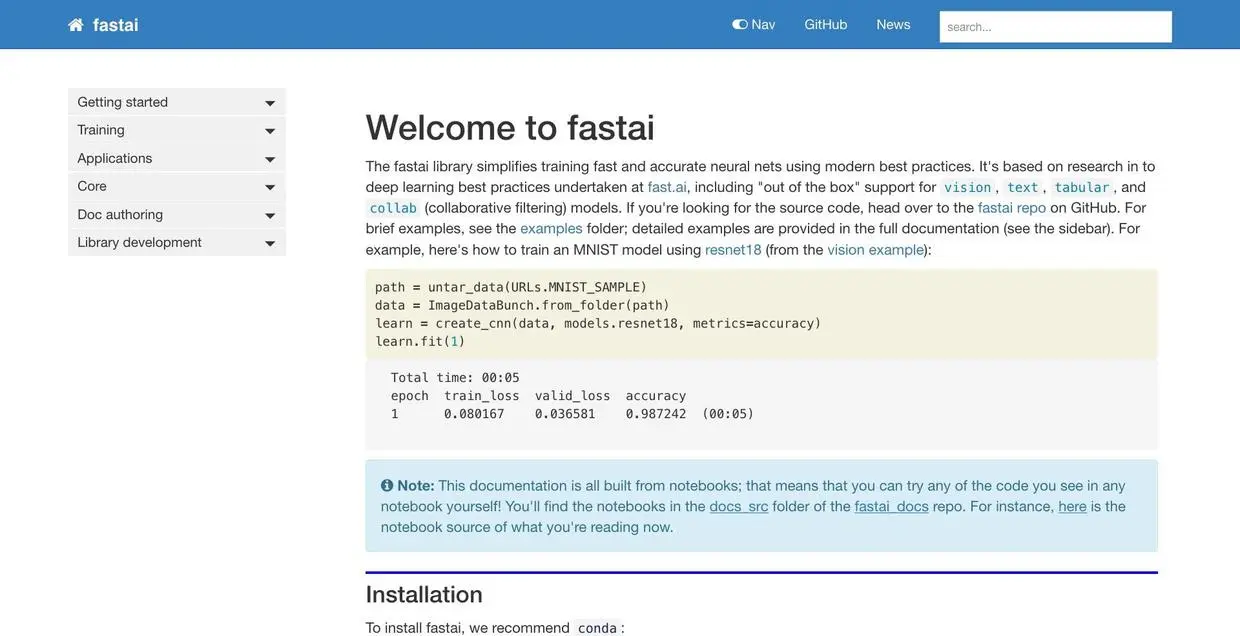This screenshot has height=636, width=1240.
Task: Open the vision module link
Action: click(968, 187)
